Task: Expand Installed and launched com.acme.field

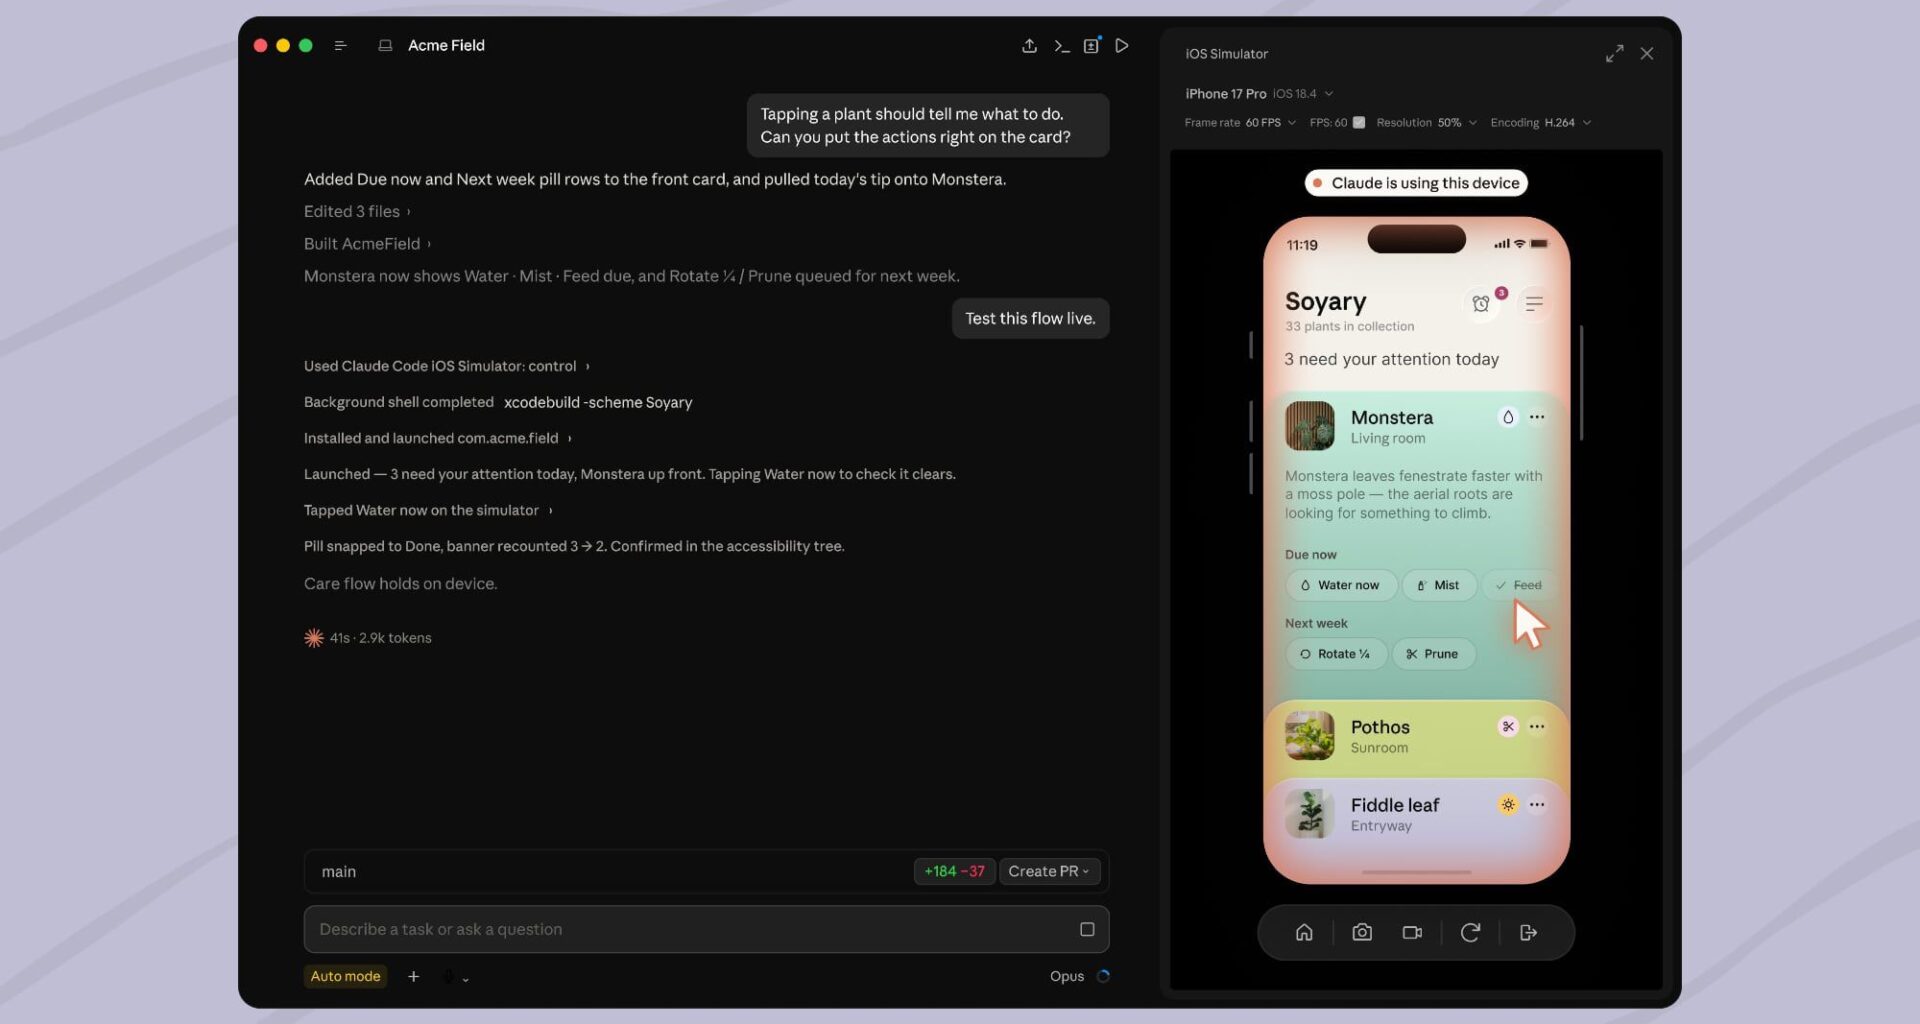Action: 437,438
